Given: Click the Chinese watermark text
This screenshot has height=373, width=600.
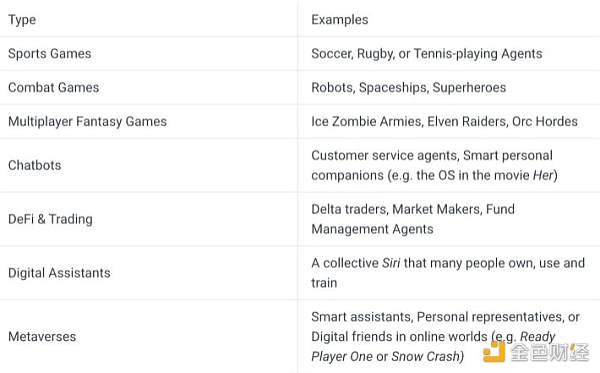Looking at the screenshot, I should [x=550, y=352].
